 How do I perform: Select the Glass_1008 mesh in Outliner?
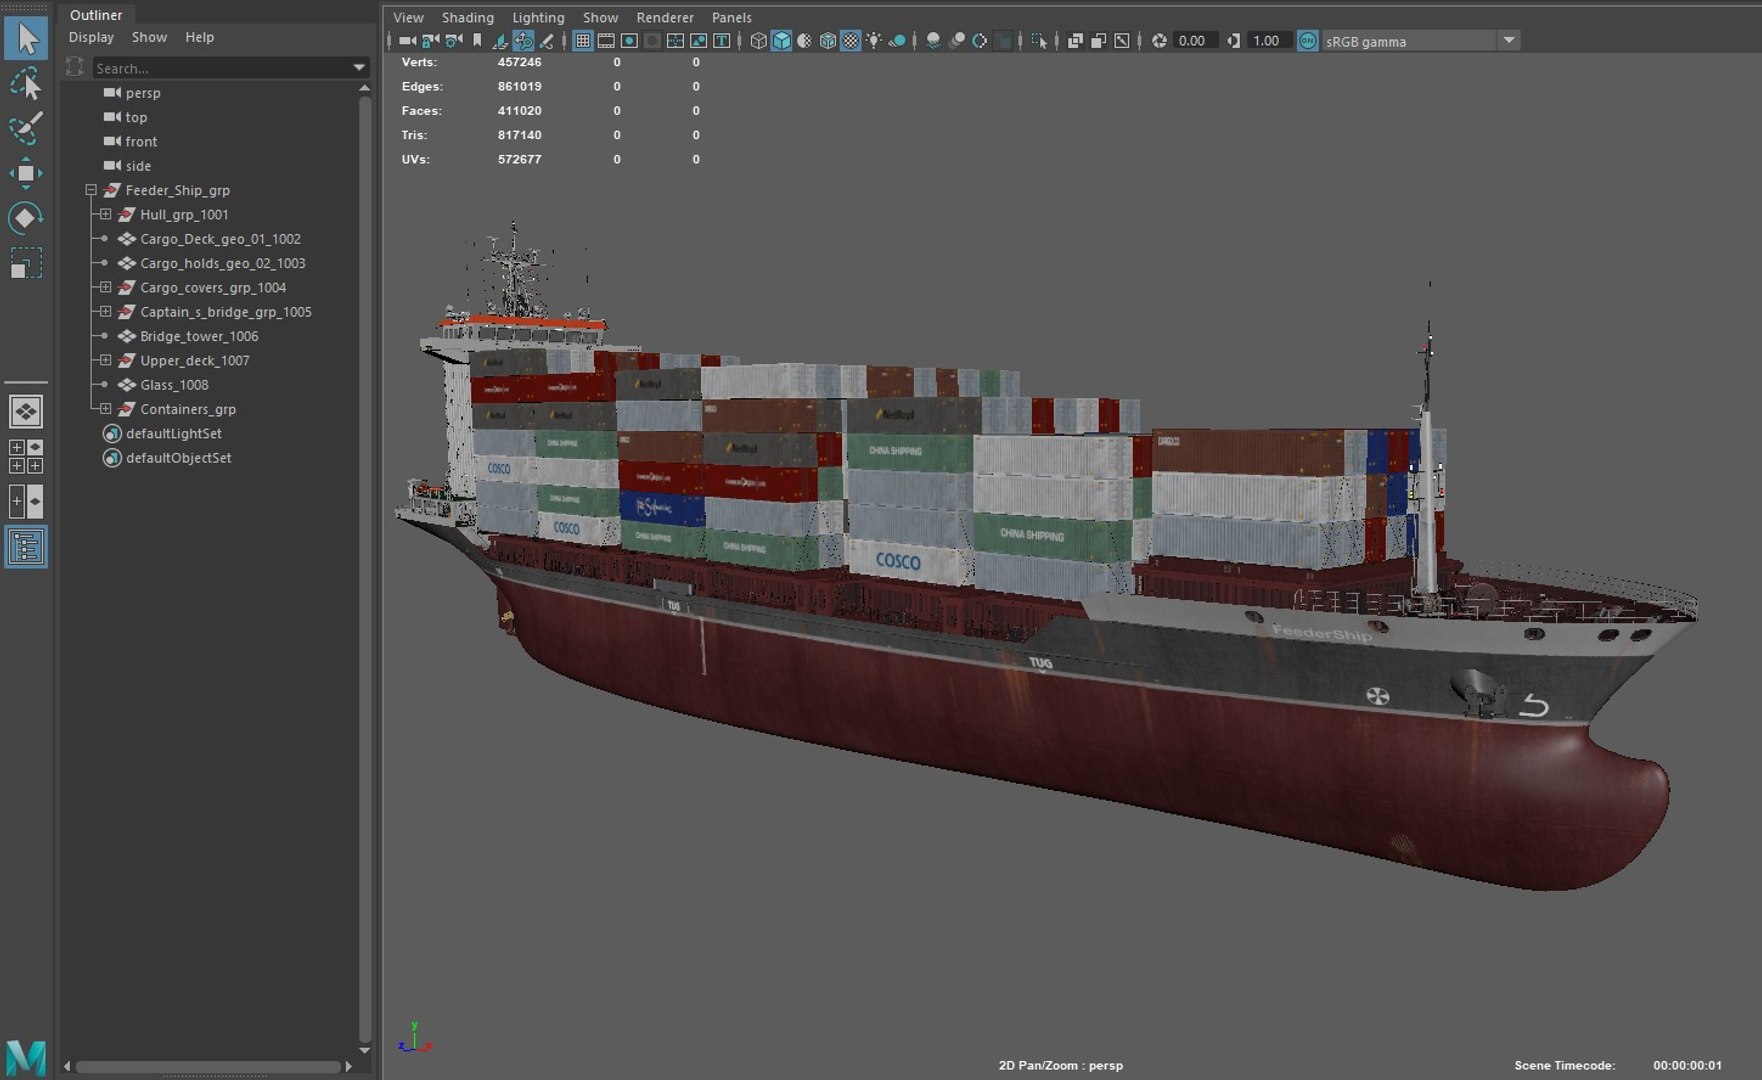(x=174, y=385)
